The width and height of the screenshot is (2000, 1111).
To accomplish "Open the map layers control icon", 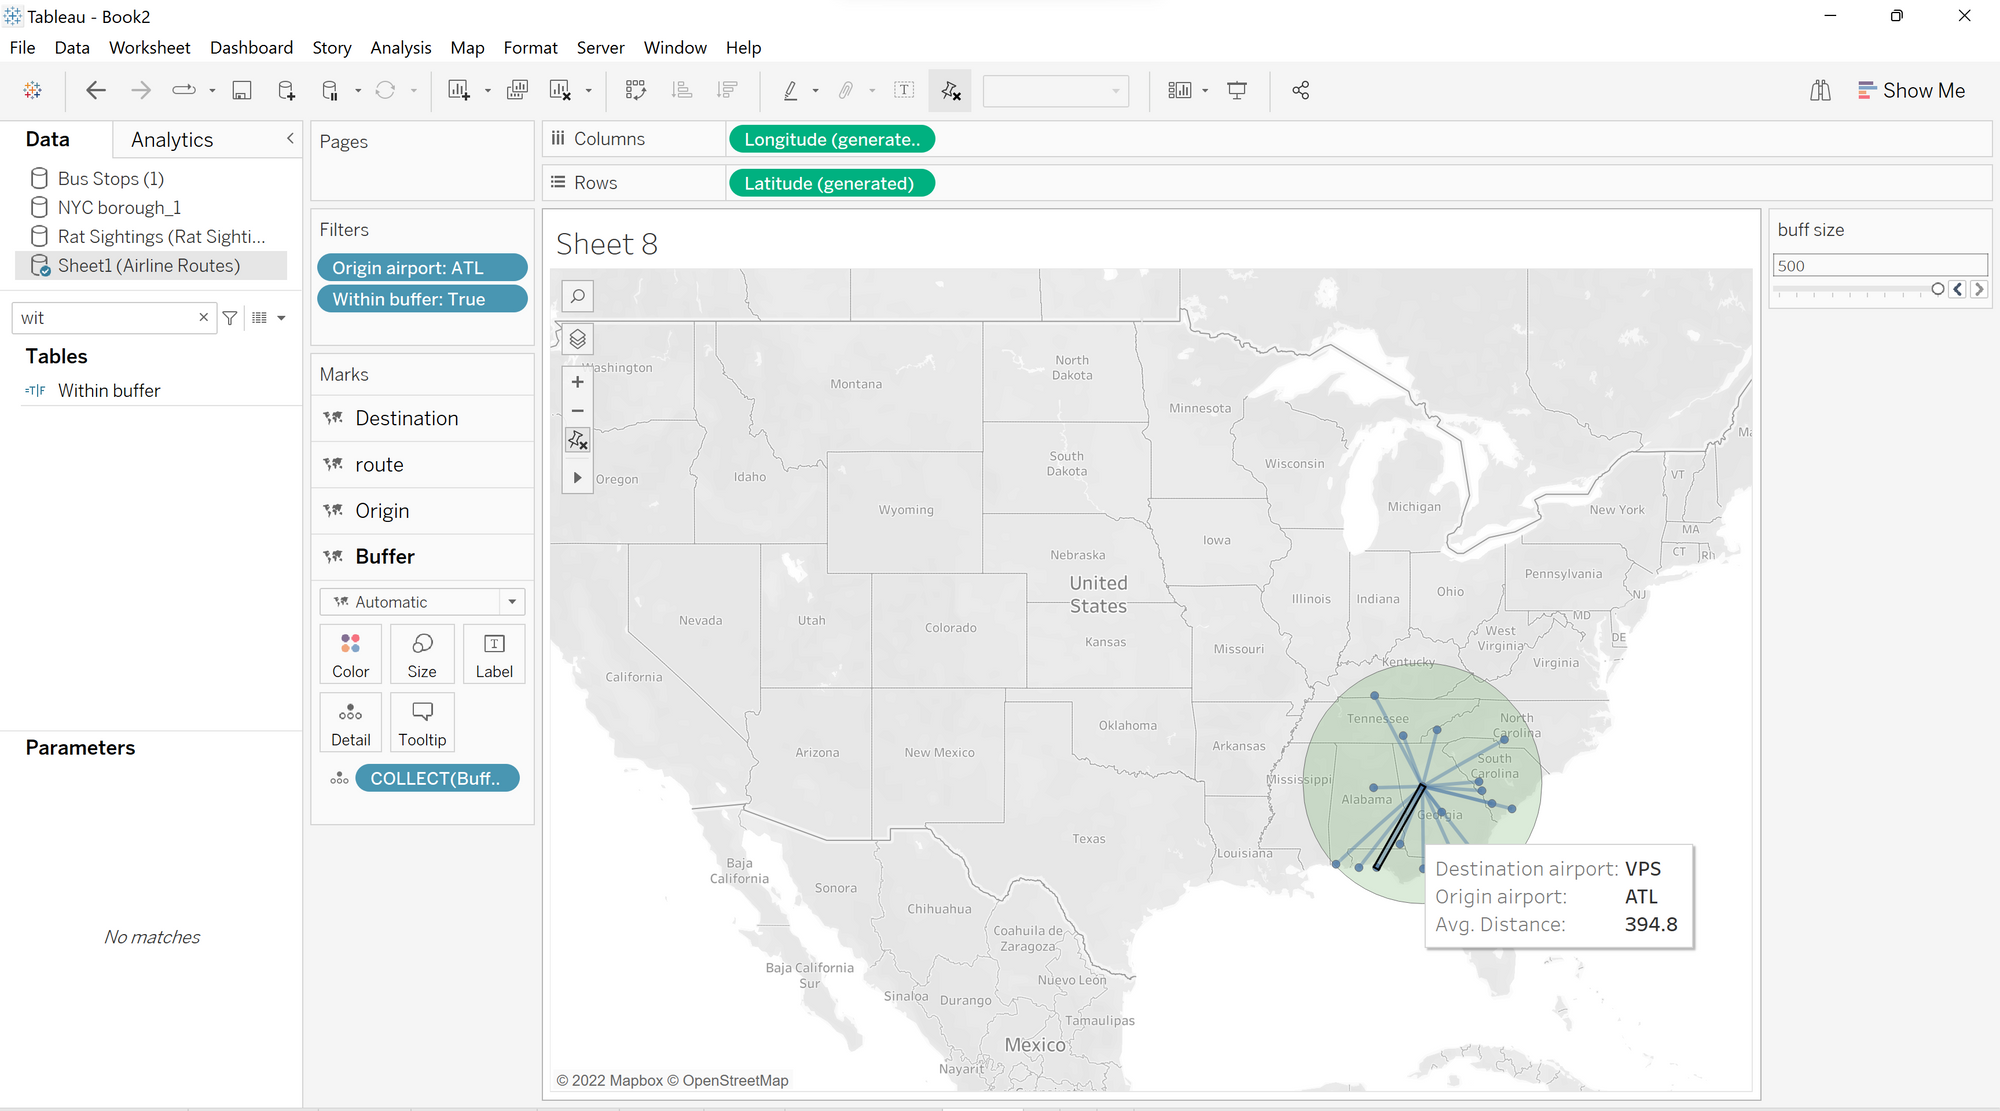I will click(x=578, y=339).
